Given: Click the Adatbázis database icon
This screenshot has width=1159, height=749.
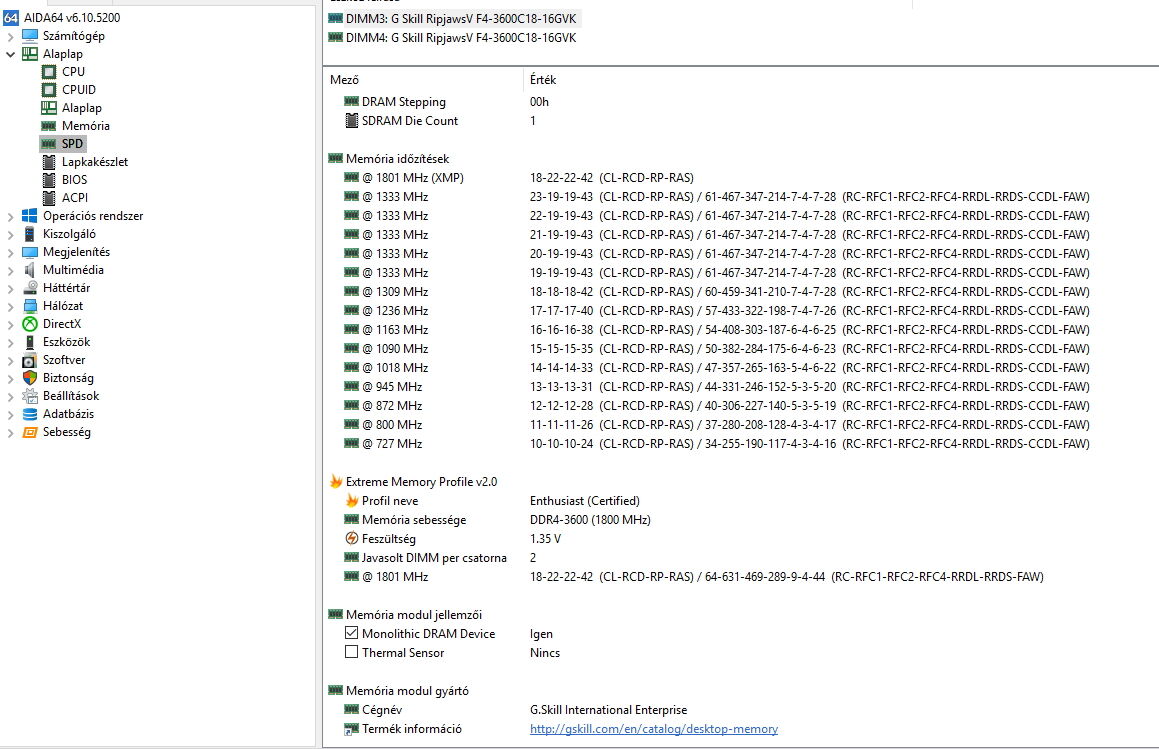Looking at the screenshot, I should (x=30, y=414).
